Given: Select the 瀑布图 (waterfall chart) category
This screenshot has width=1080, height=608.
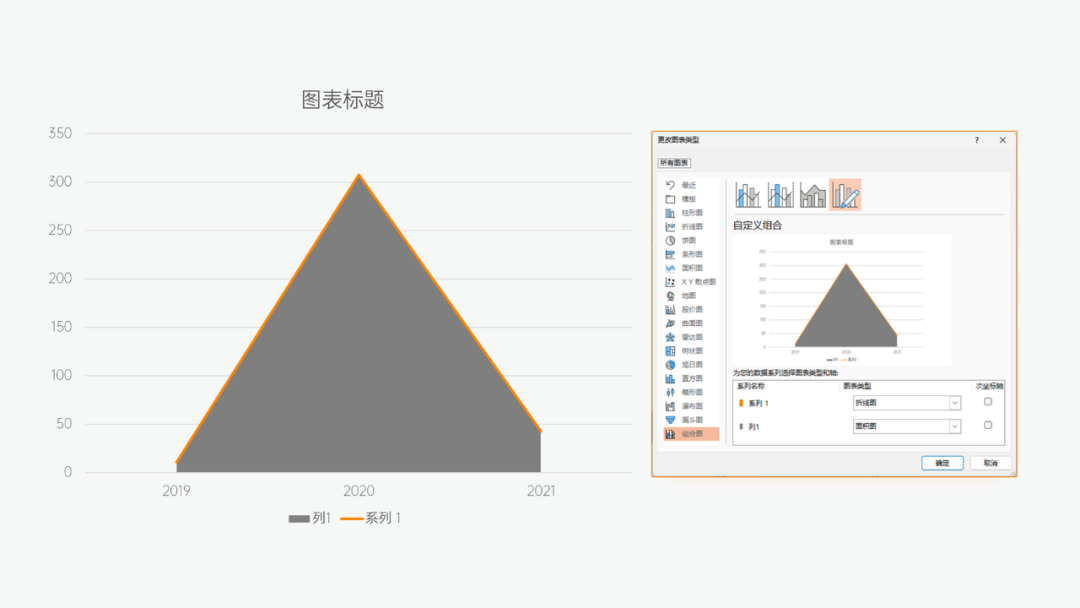Looking at the screenshot, I should [688, 406].
